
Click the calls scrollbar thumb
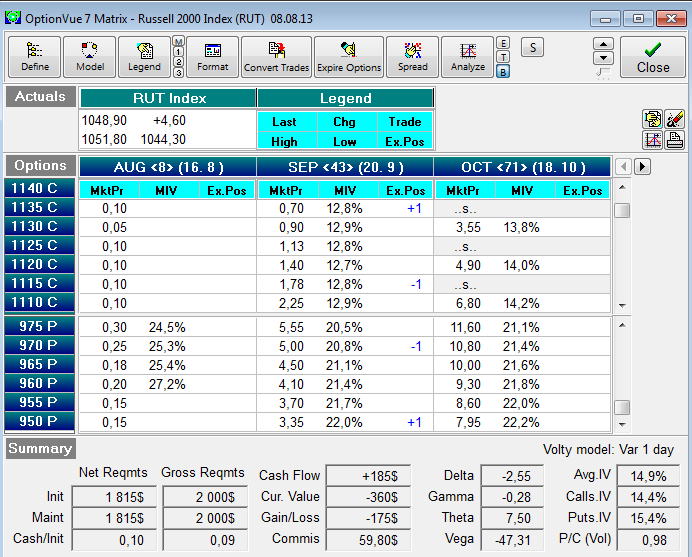pos(622,210)
